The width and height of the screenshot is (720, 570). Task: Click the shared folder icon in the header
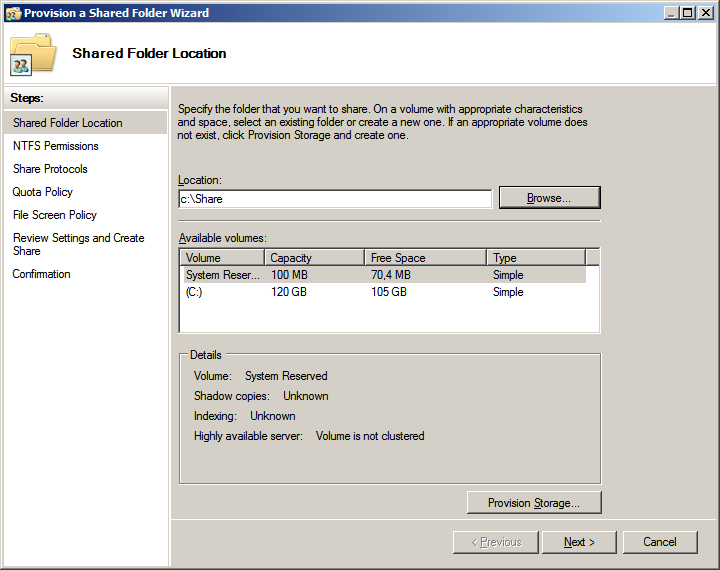tap(33, 54)
